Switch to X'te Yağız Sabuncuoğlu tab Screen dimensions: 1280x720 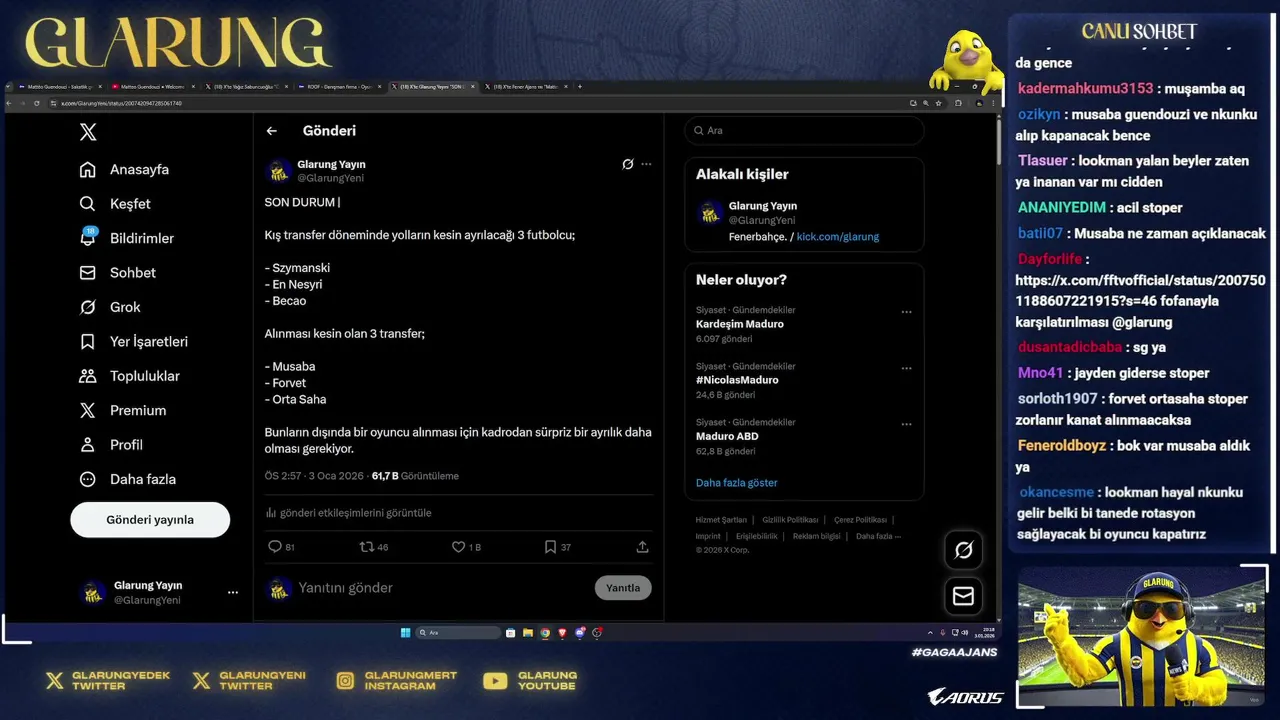(x=245, y=87)
